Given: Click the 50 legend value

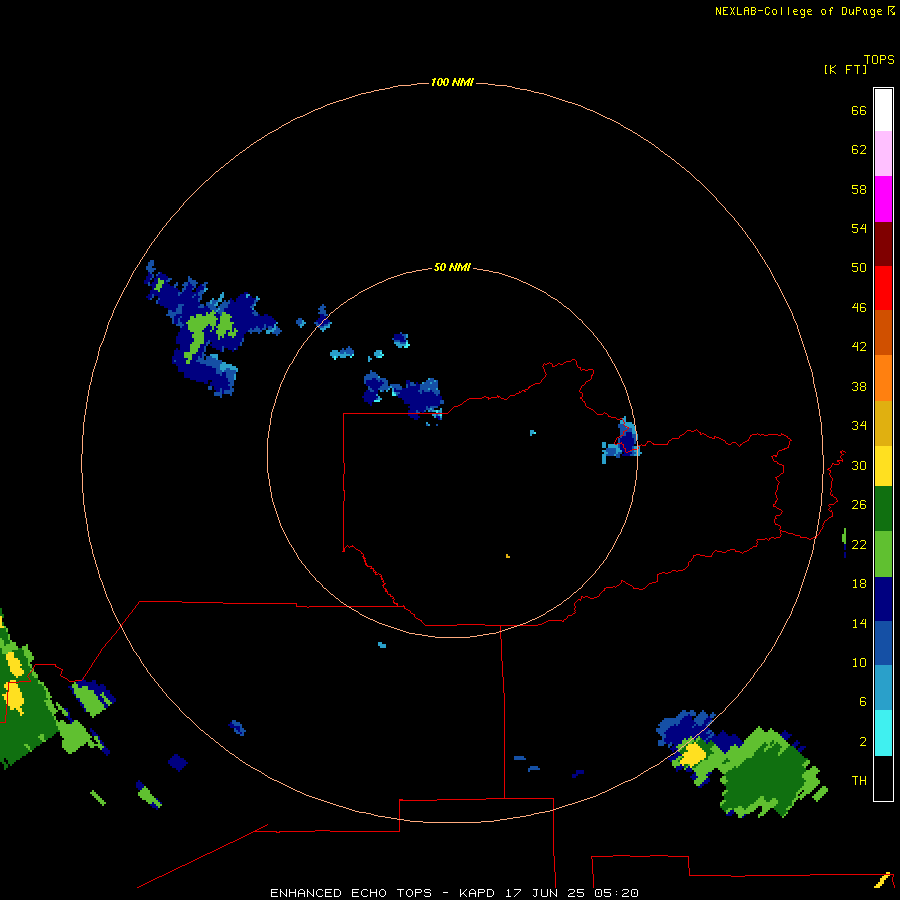Looking at the screenshot, I should click(859, 267).
